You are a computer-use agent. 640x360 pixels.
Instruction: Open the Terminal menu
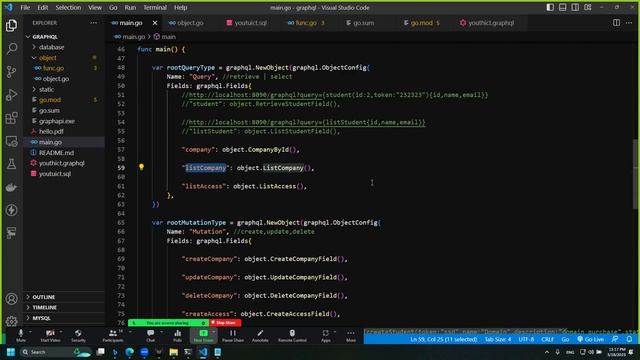click(155, 7)
